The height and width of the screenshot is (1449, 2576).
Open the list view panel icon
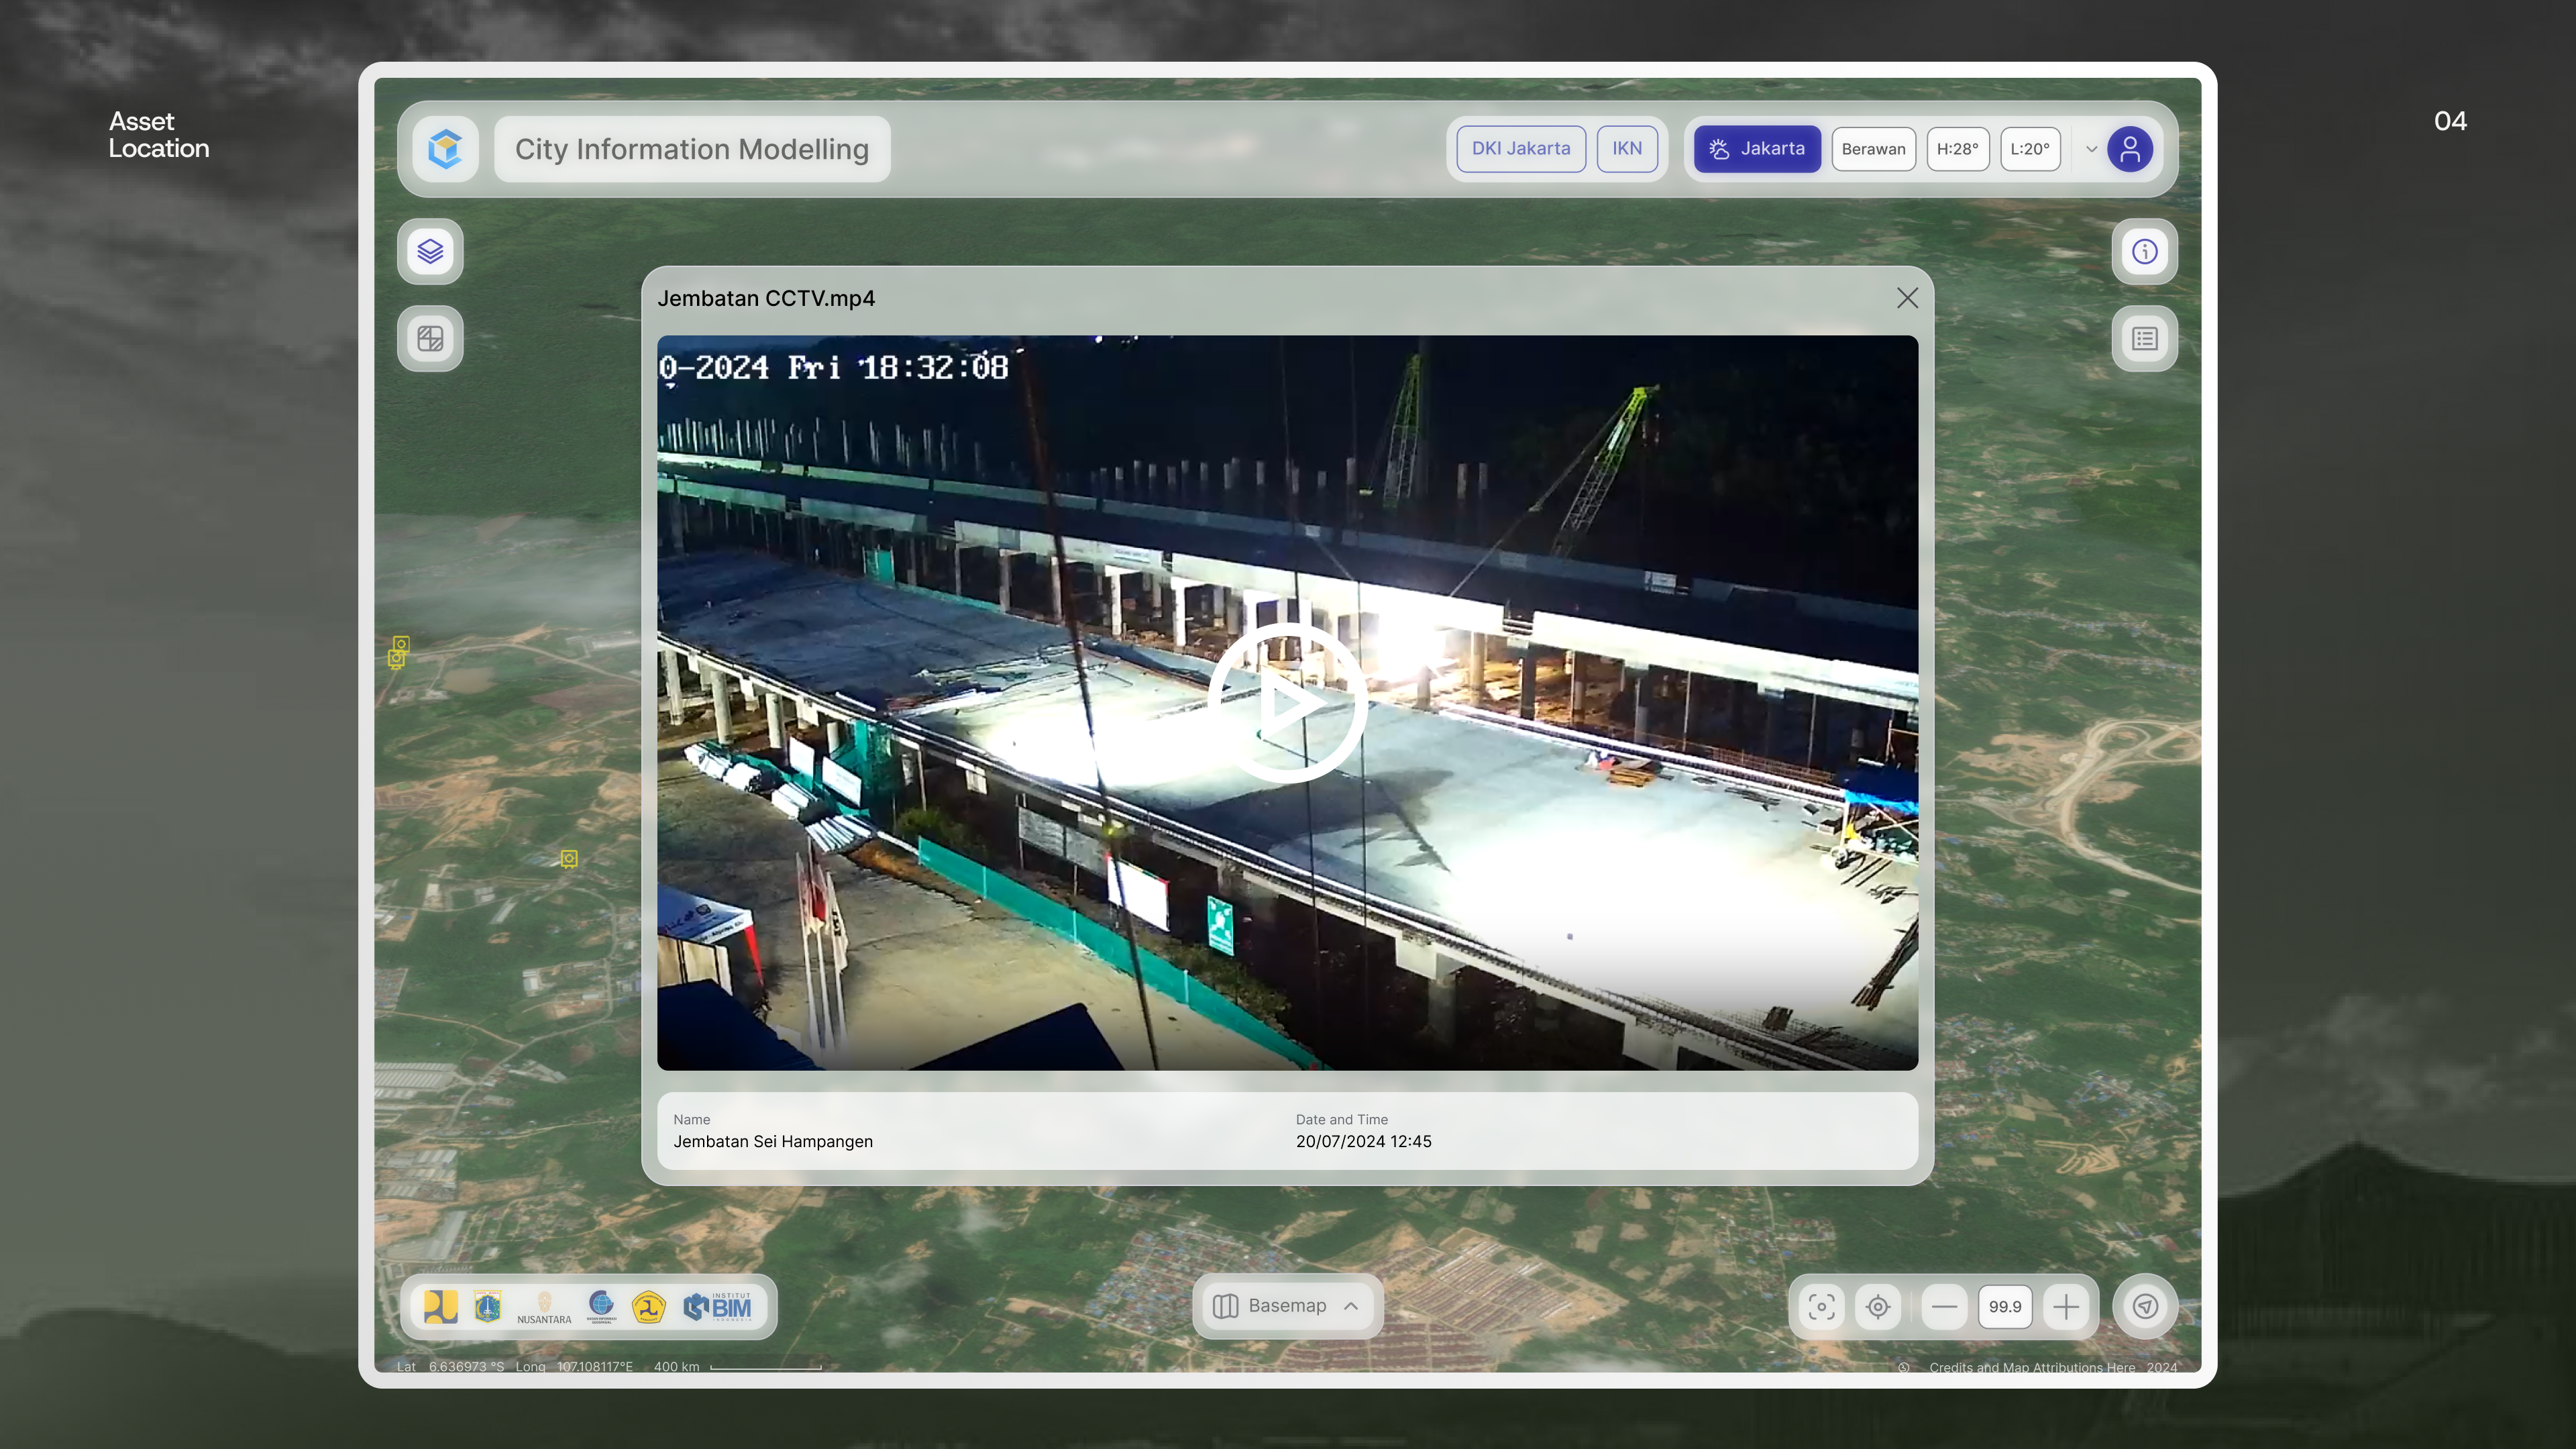pos(2144,339)
